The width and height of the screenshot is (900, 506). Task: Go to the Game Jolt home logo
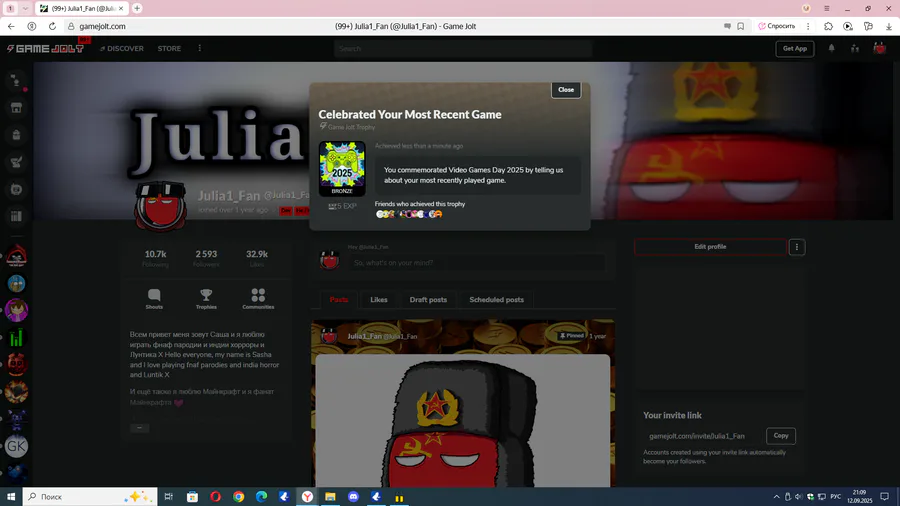point(45,49)
